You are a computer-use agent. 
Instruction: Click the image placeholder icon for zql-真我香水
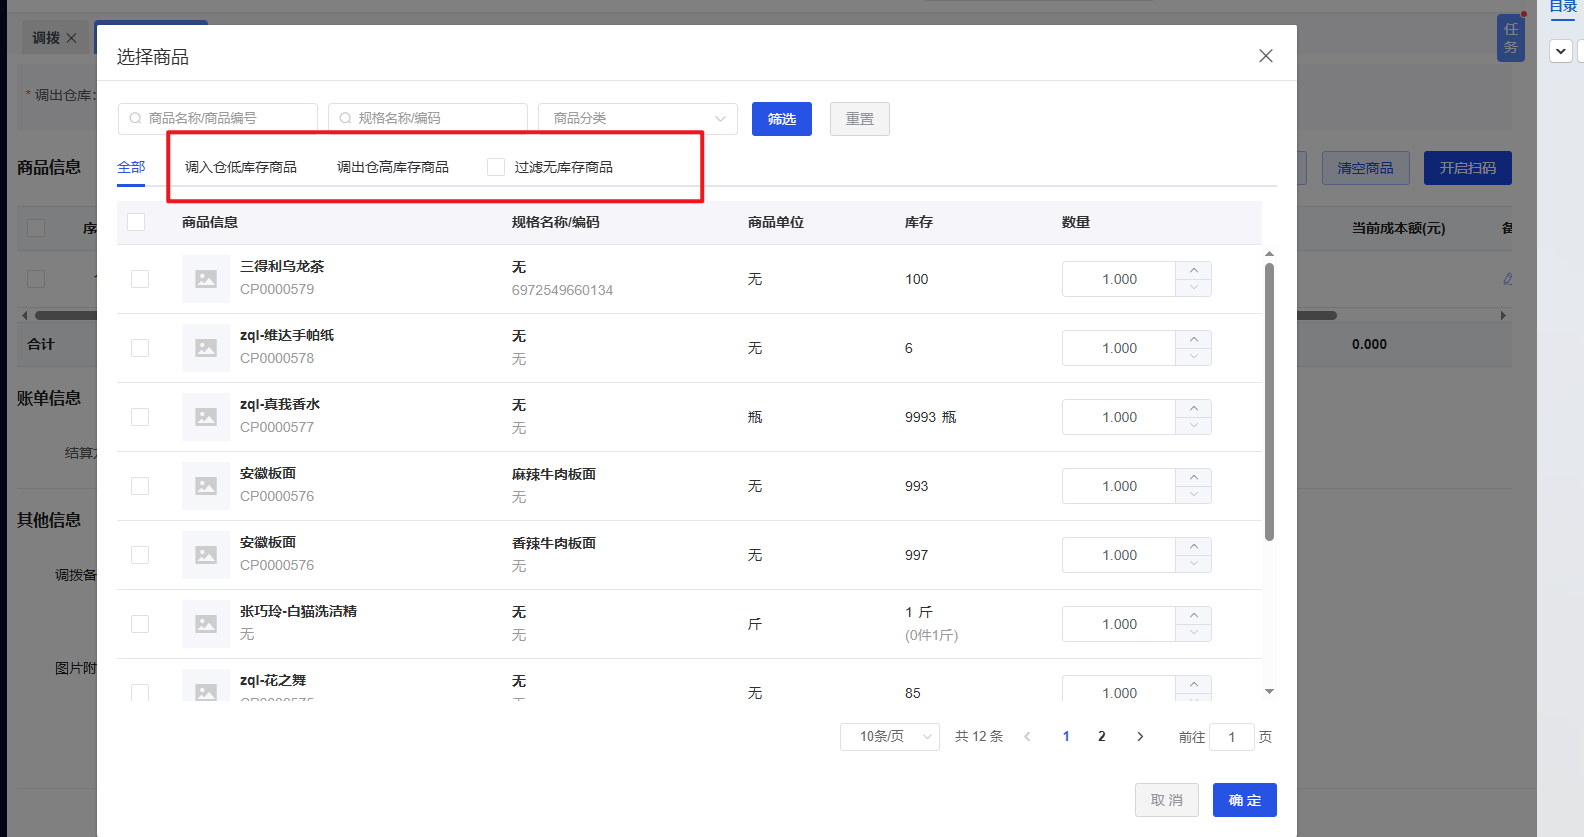tap(206, 417)
